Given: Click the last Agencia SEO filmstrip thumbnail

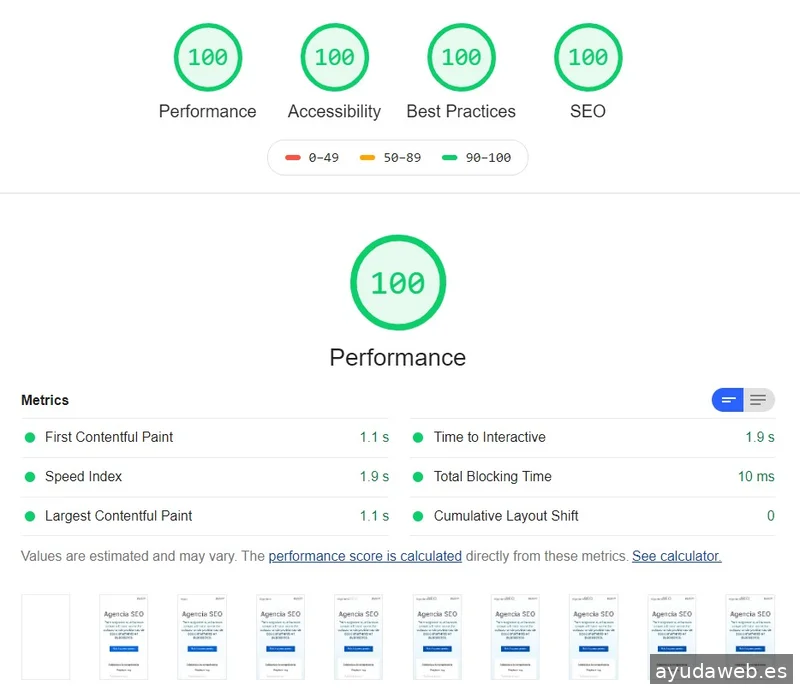Looking at the screenshot, I should [750, 636].
